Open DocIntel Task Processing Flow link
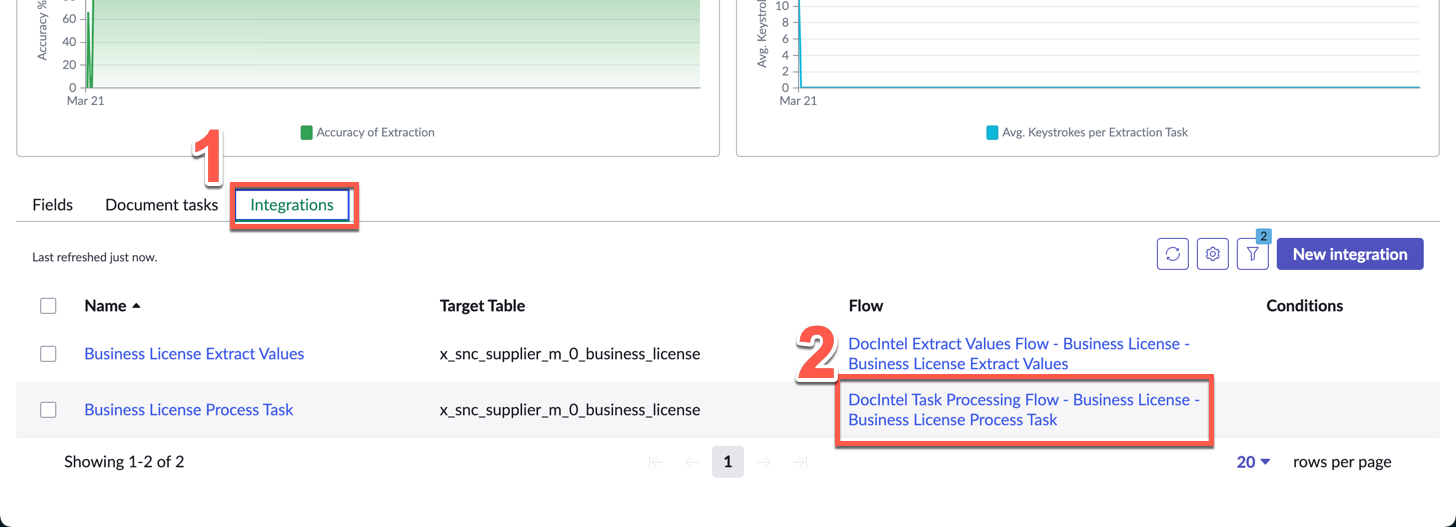This screenshot has width=1456, height=527. click(x=1023, y=410)
